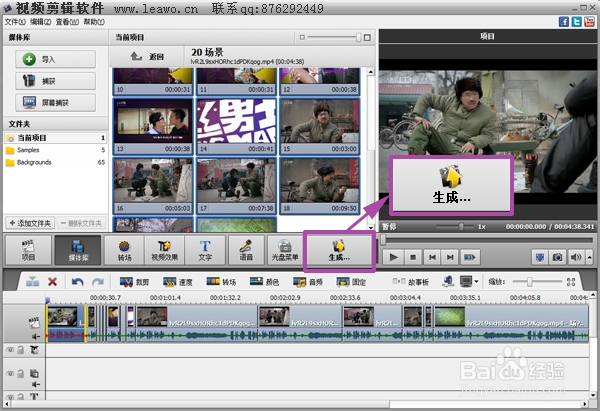Select the Samples folder
Viewport: 600px width, 411px height.
pos(55,150)
